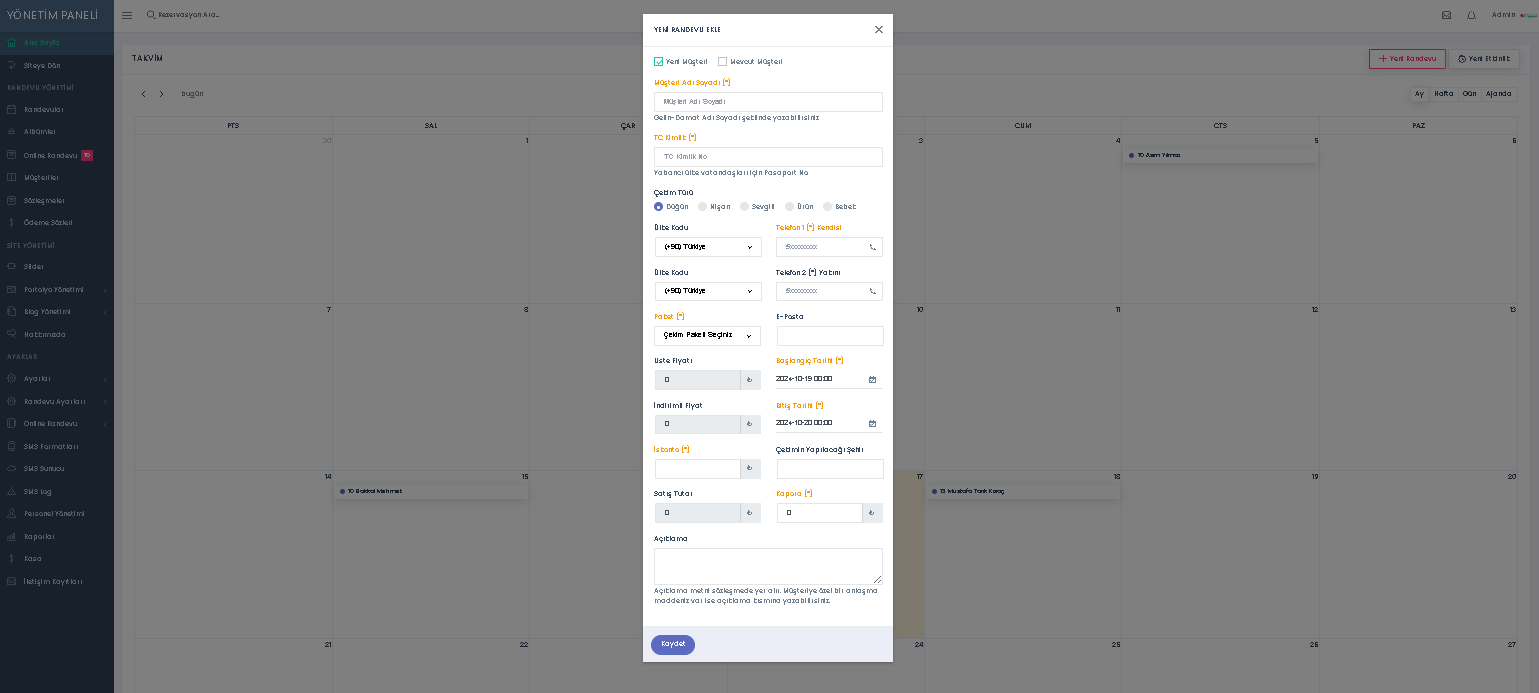
Task: Click the Yeni Randevu button
Action: 1407,59
